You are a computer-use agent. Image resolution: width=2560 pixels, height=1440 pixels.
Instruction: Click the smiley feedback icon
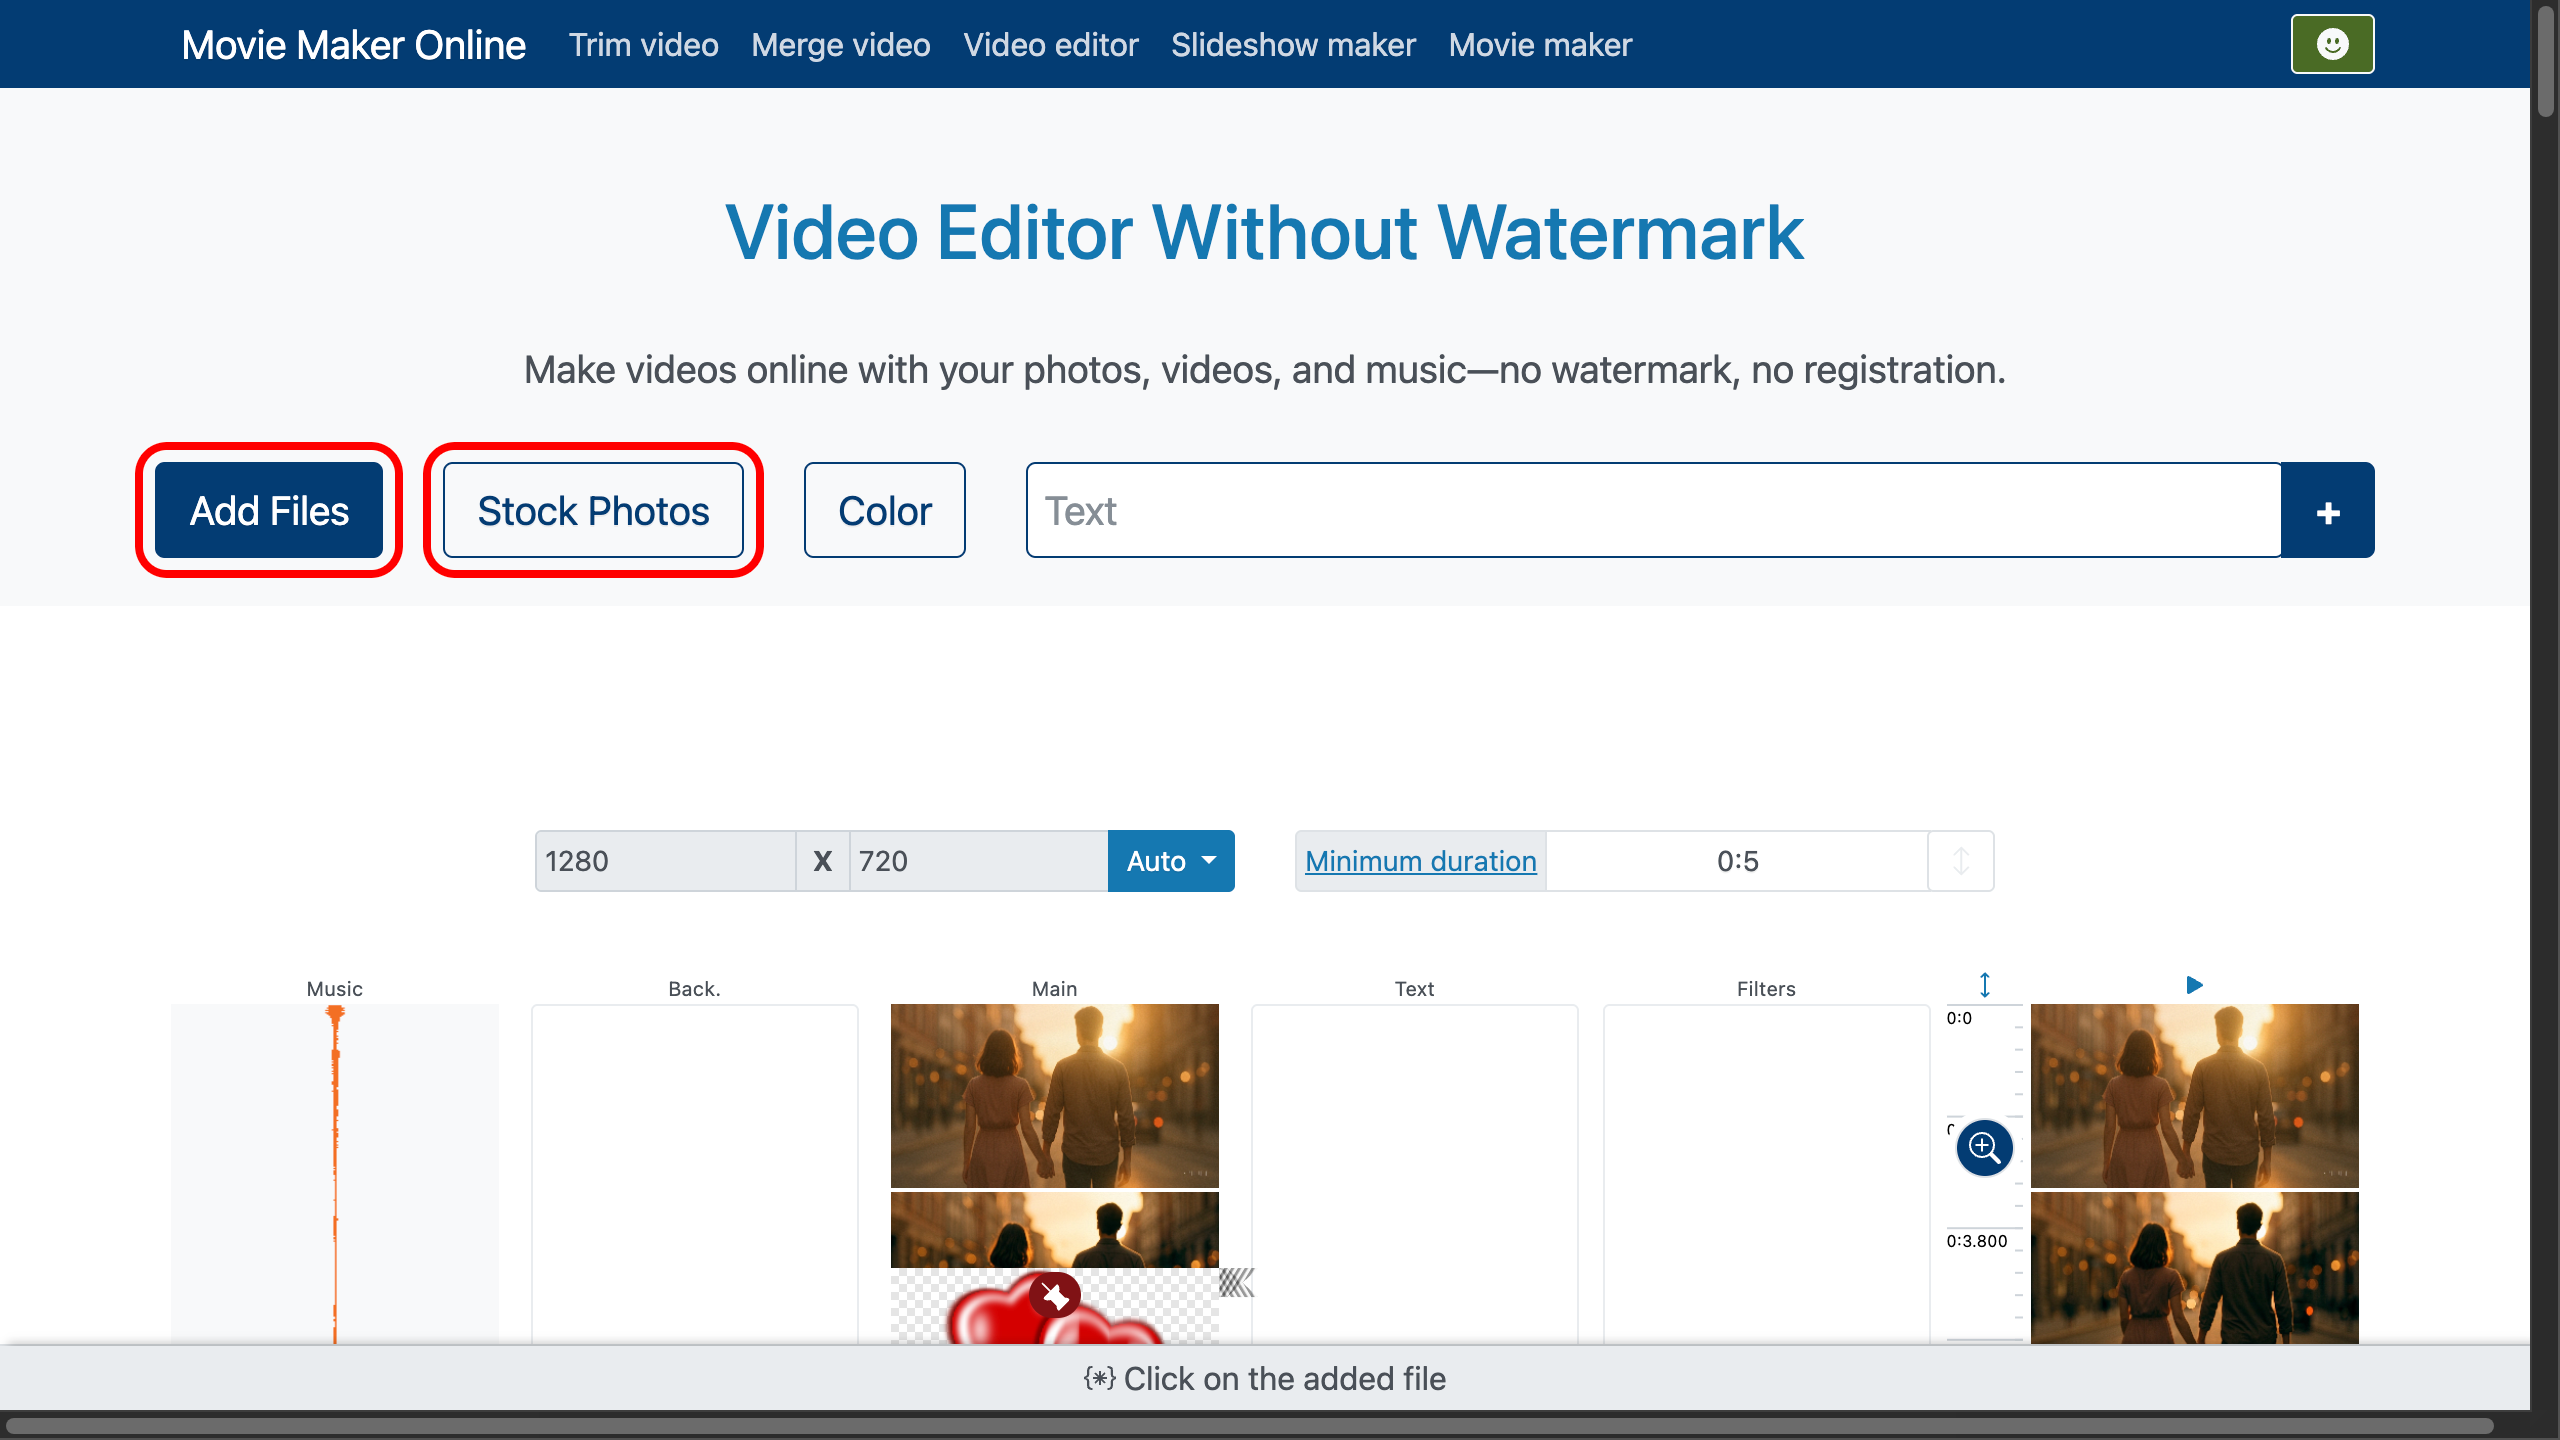(2331, 43)
